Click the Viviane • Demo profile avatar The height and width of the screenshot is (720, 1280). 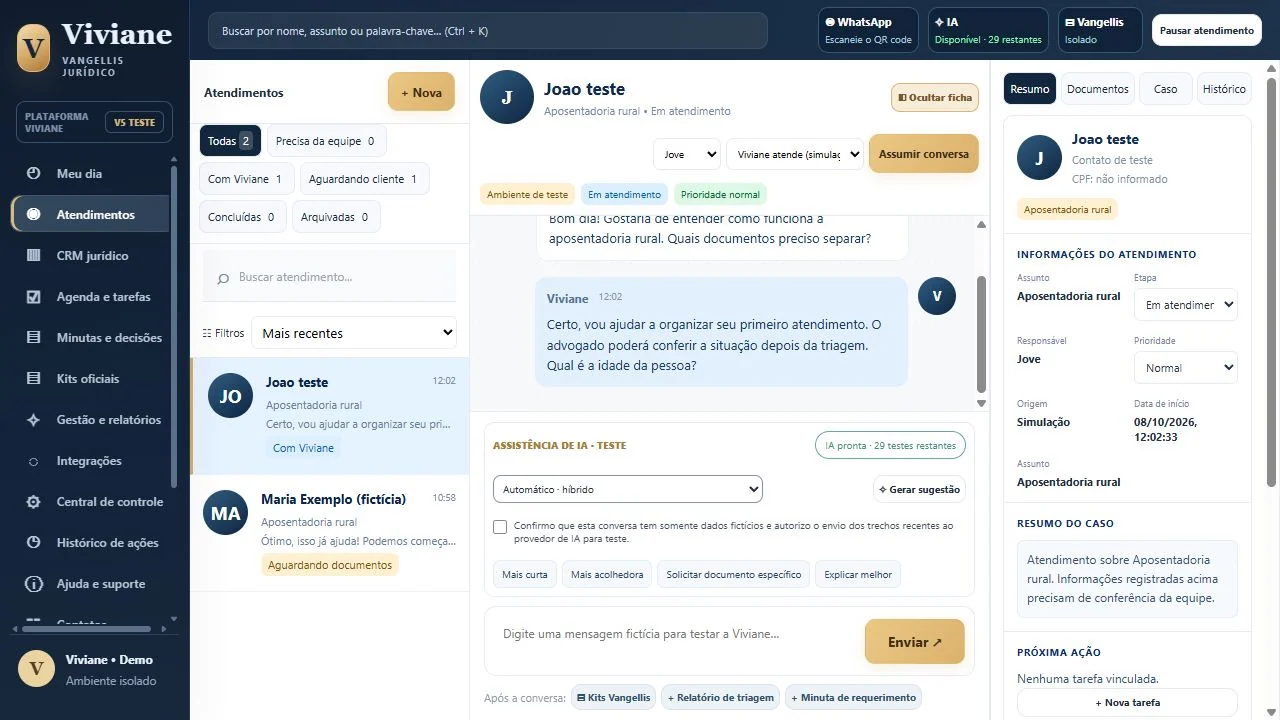(37, 669)
